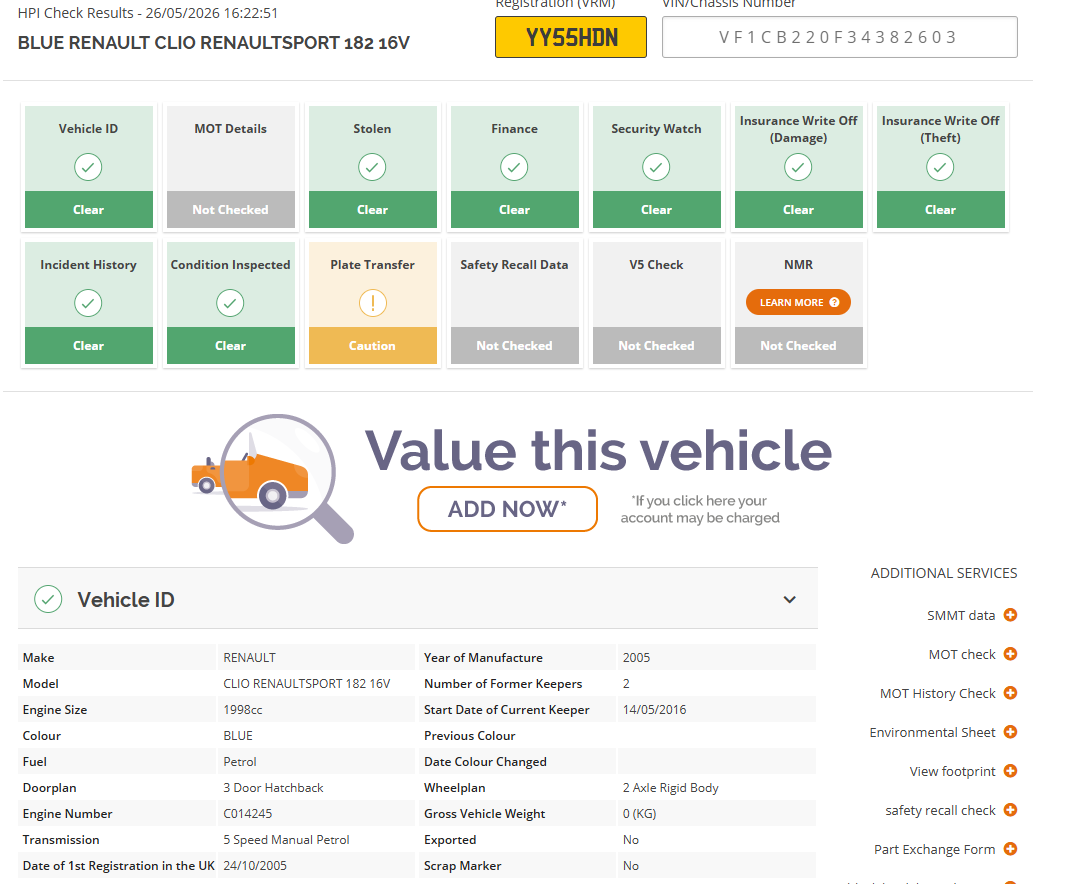Viewport: 1081px width, 884px height.
Task: Click LEARN MORE button in NMR tile
Action: [x=798, y=302]
